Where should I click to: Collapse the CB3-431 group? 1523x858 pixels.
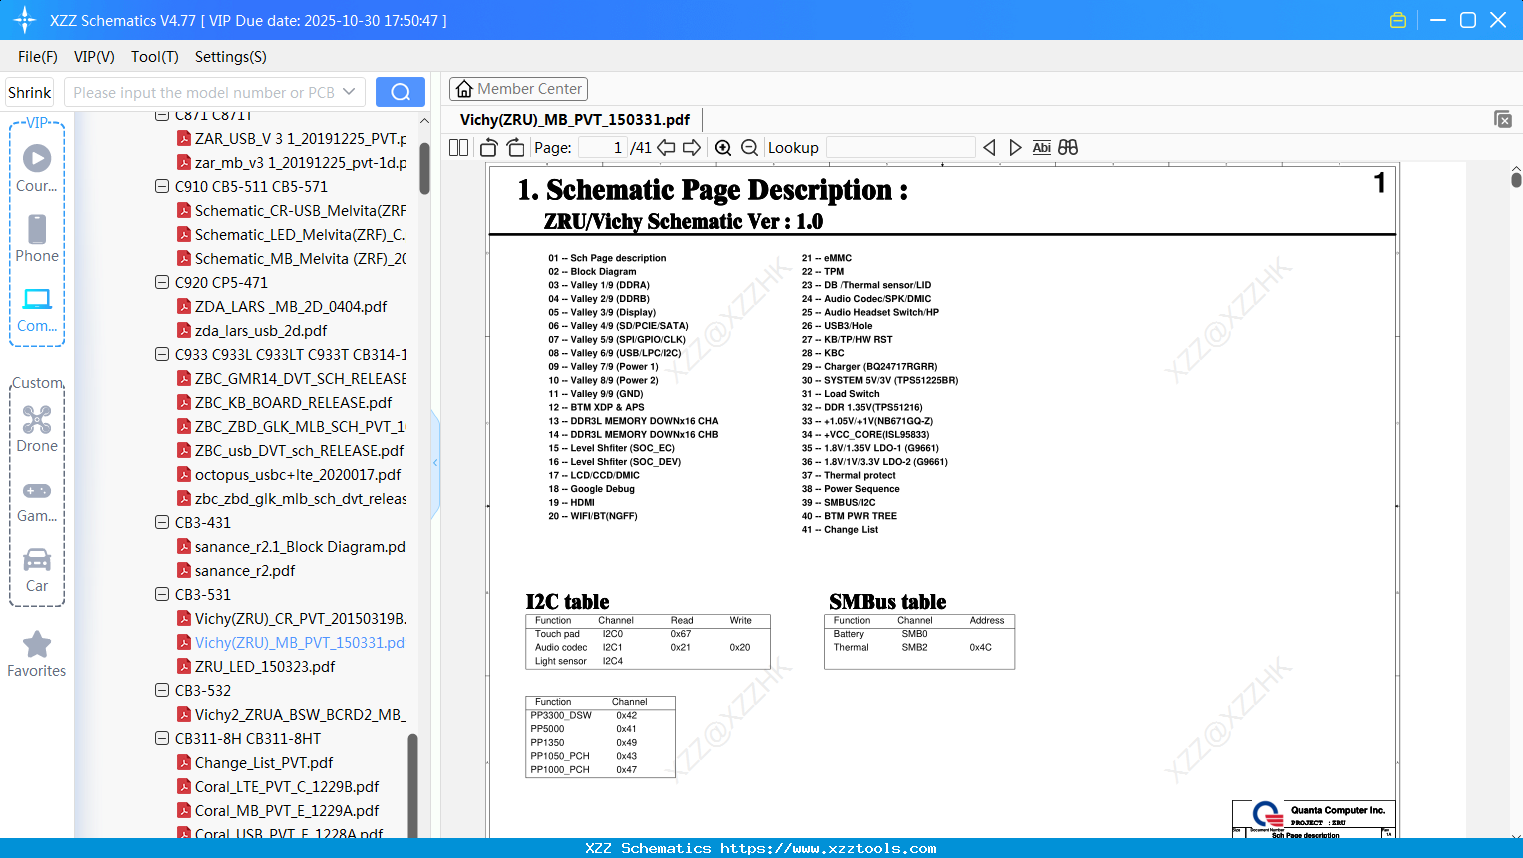point(162,522)
